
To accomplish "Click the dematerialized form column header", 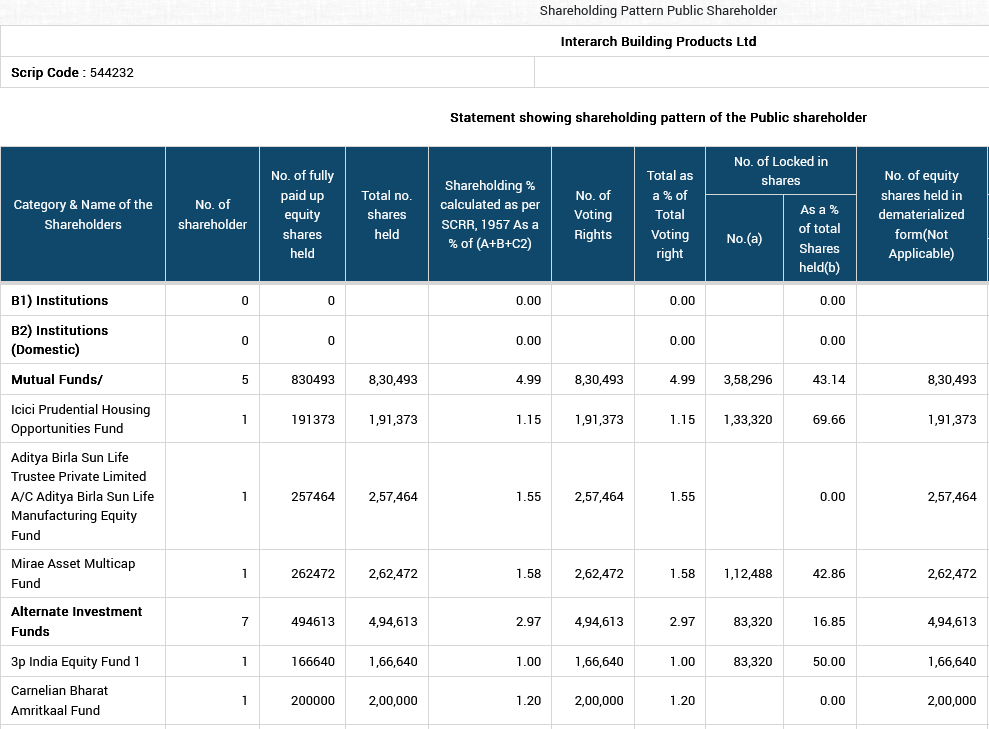I will point(922,214).
